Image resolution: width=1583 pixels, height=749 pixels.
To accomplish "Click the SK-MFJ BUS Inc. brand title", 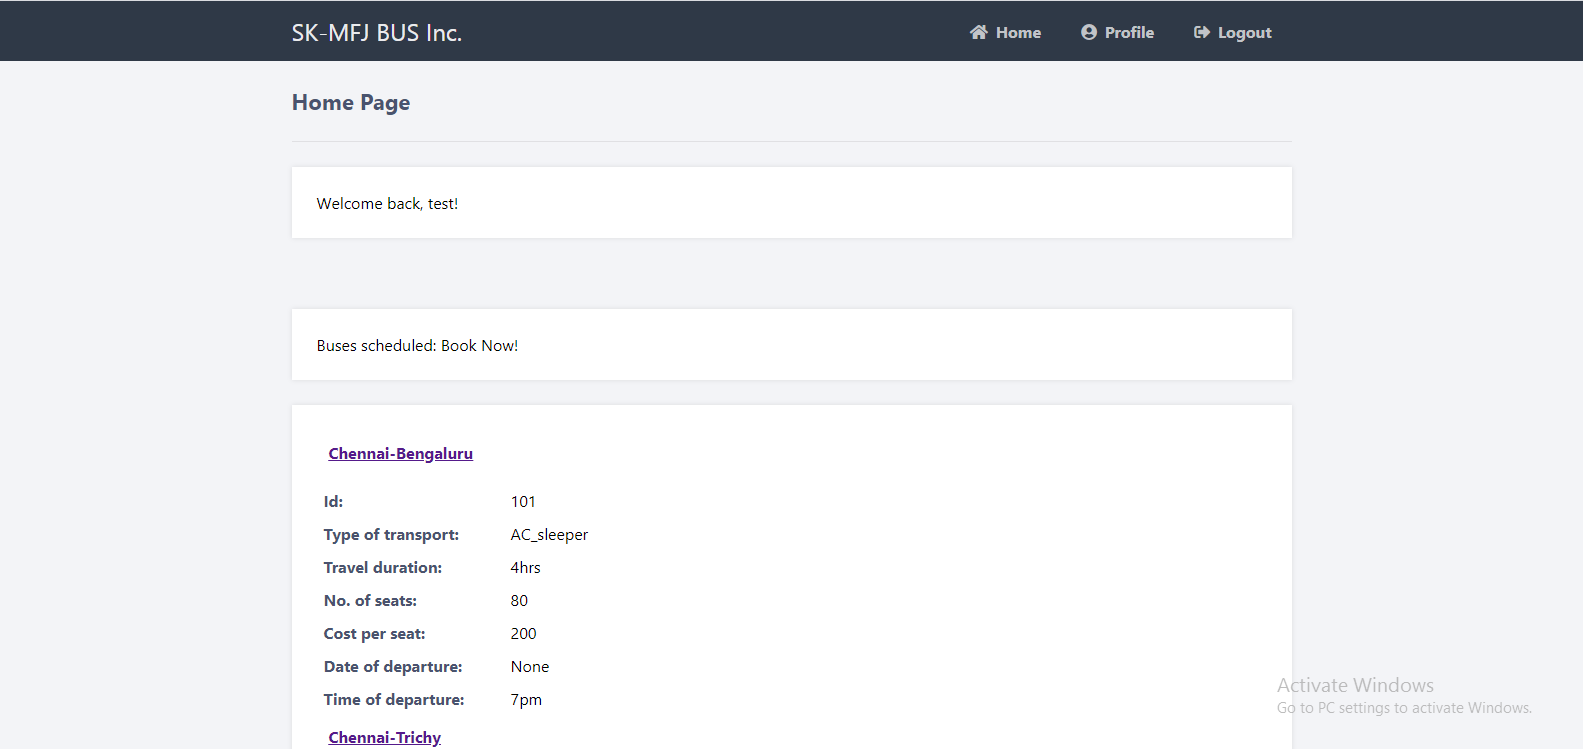I will (x=377, y=33).
